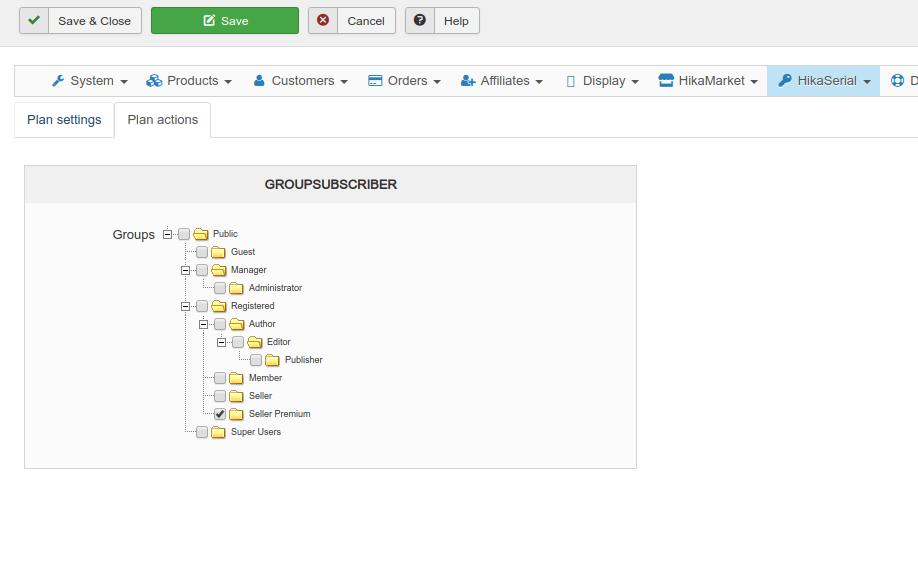Select the Super Users group label
The height and width of the screenshot is (588, 918).
pos(256,432)
